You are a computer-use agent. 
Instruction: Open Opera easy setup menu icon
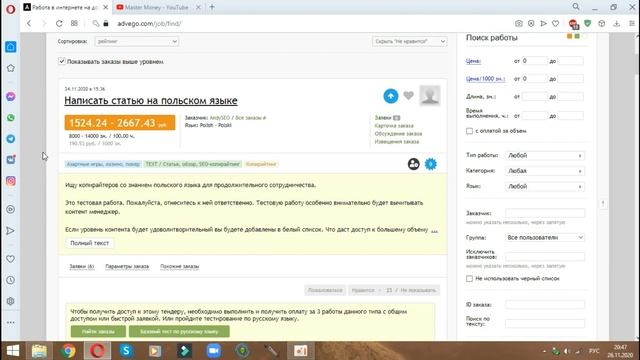[631, 24]
